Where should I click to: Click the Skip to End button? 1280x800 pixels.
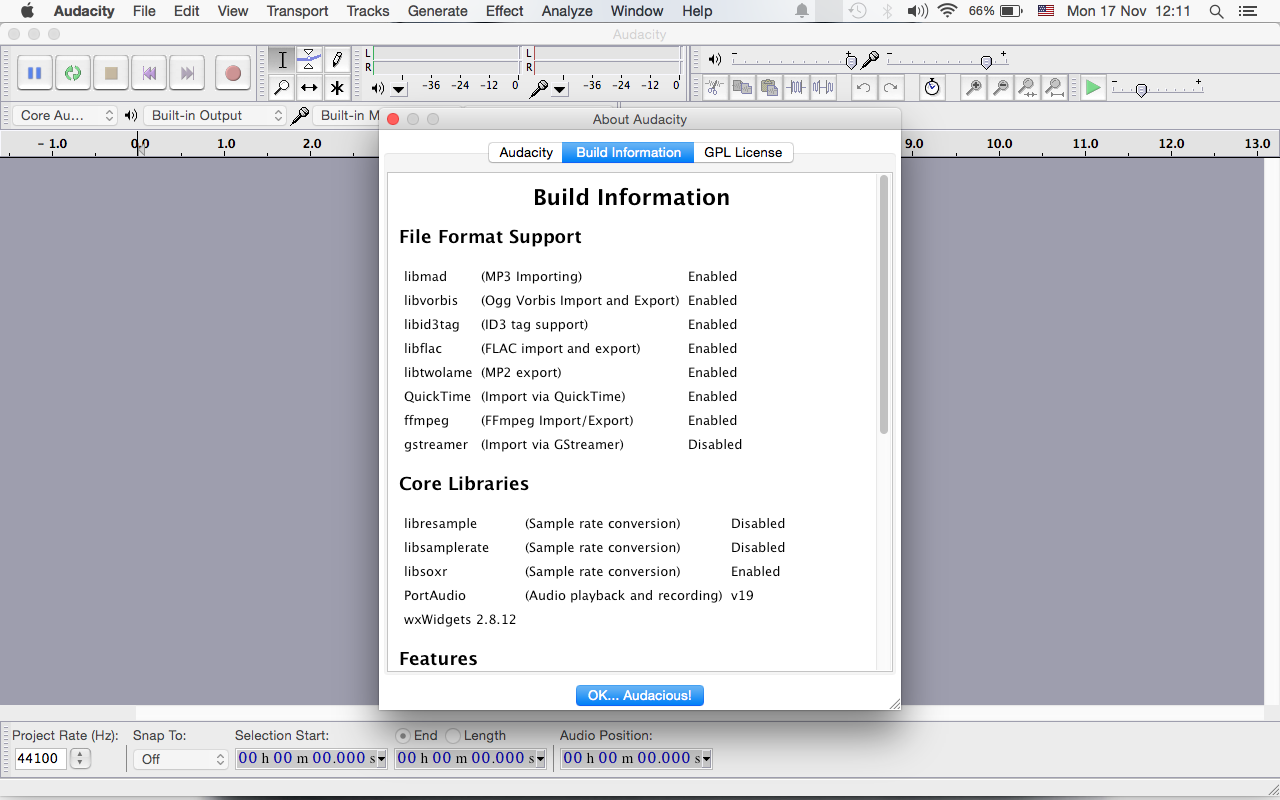click(x=187, y=73)
